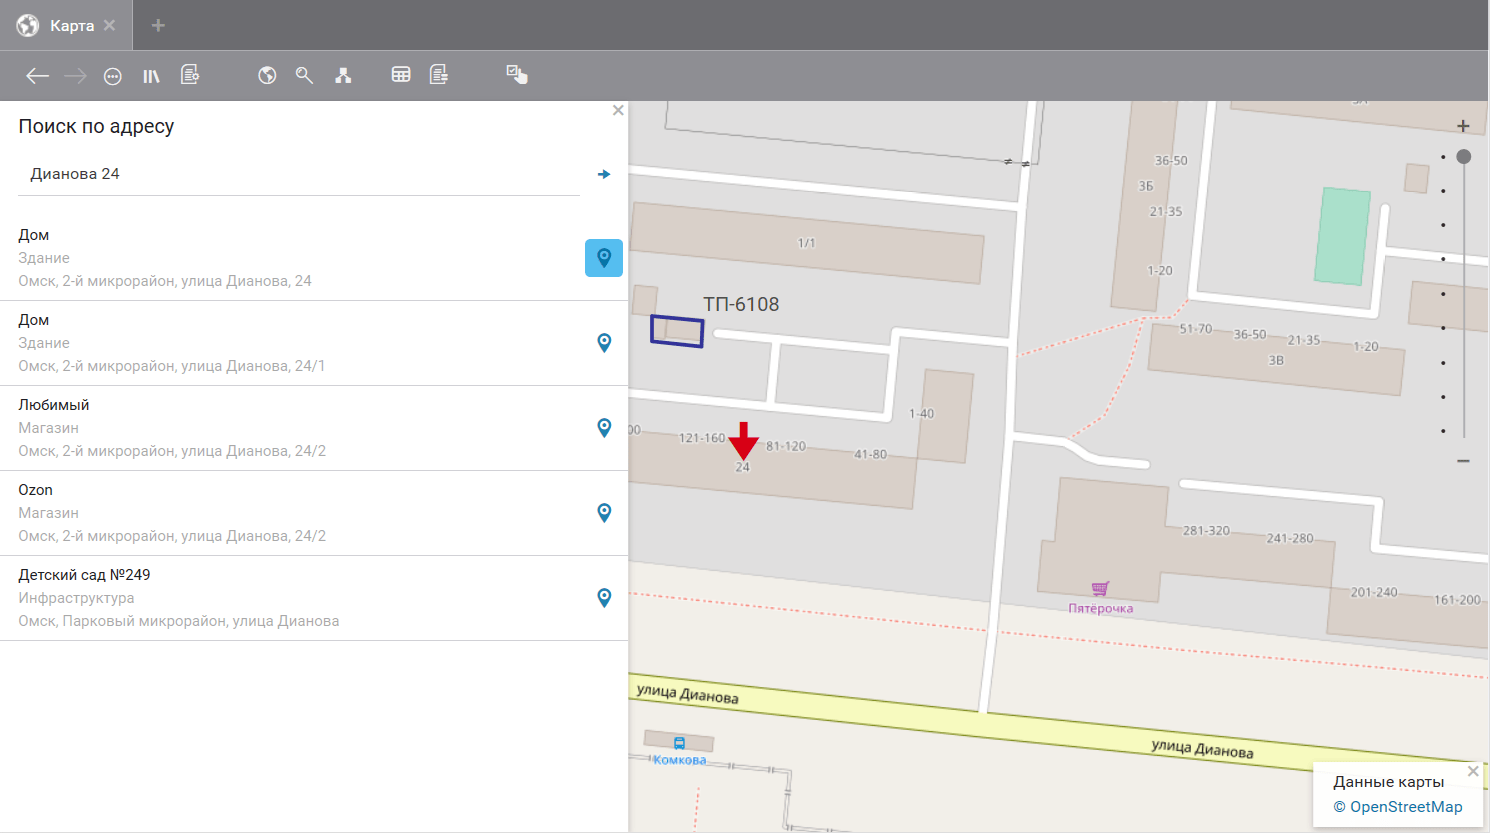Open the magnifier search tool

(305, 75)
